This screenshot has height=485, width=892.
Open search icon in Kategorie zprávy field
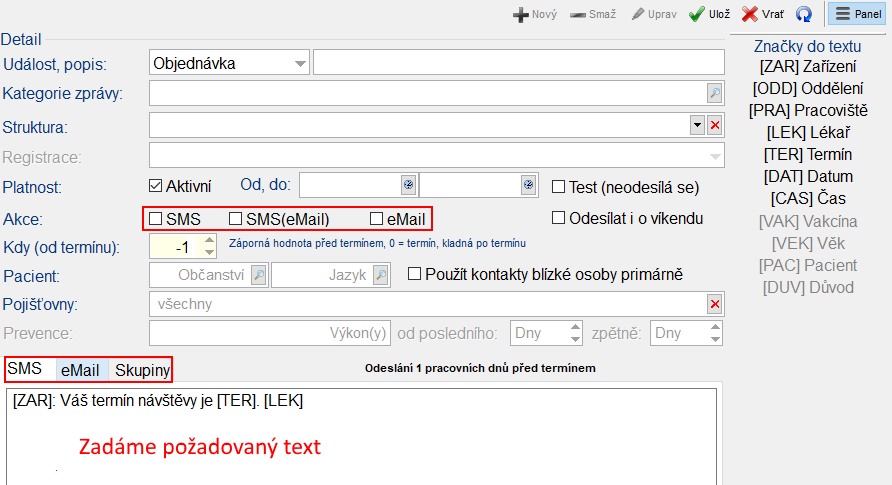[714, 93]
